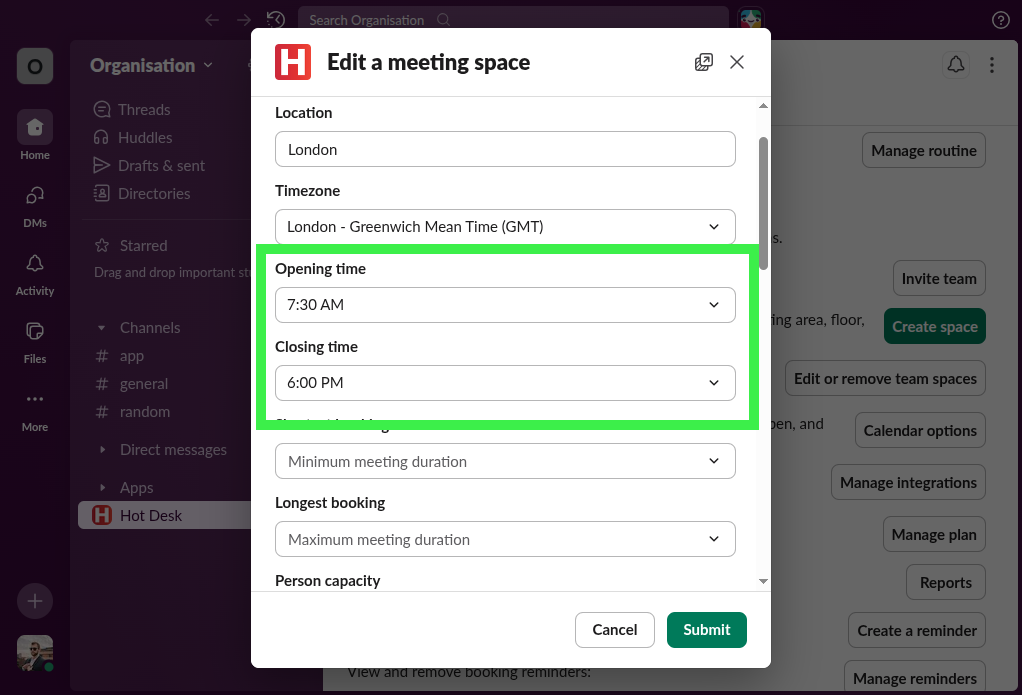This screenshot has width=1022, height=695.
Task: Open the Closing time dropdown
Action: 505,383
